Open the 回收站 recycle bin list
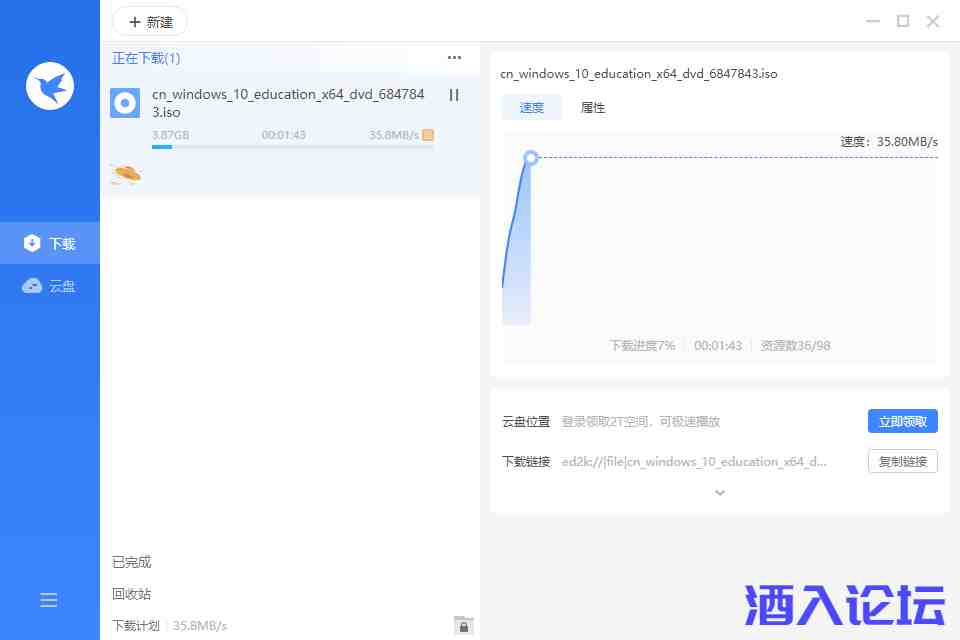960x640 pixels. (x=132, y=594)
